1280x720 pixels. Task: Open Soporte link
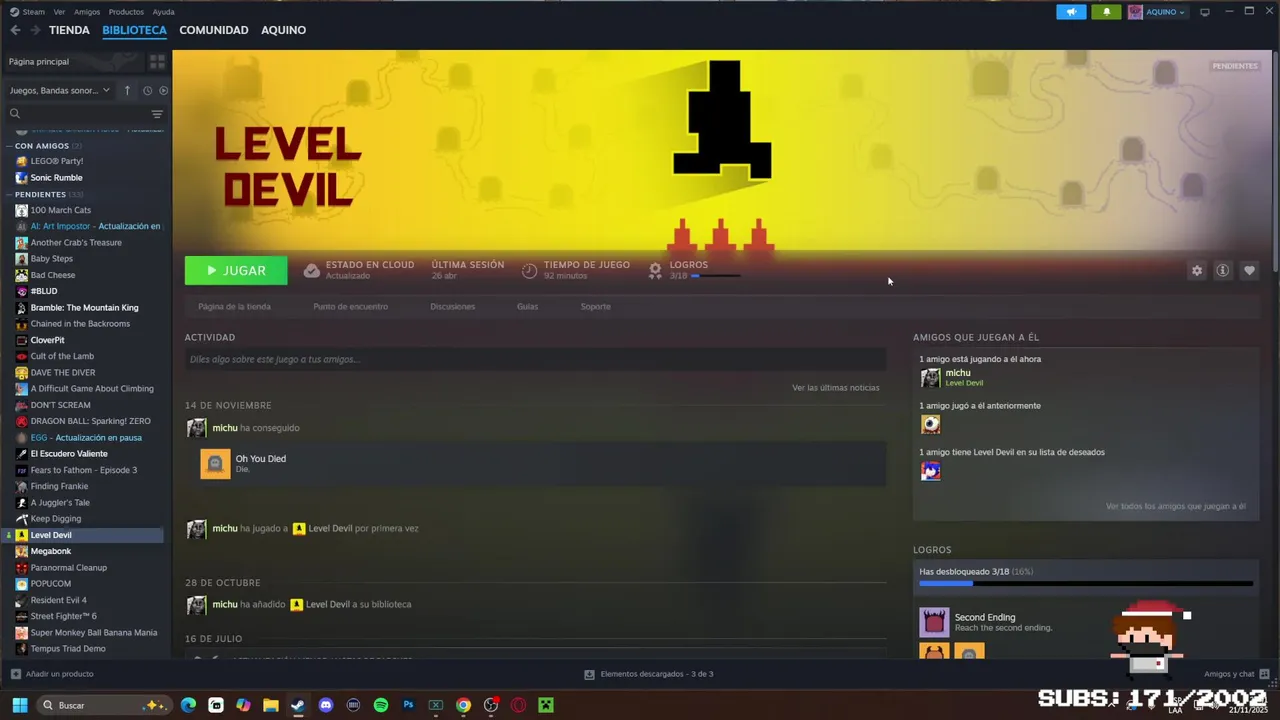coord(595,306)
